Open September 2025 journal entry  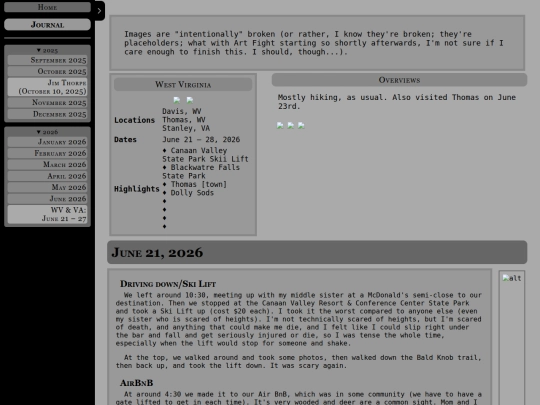(48, 60)
